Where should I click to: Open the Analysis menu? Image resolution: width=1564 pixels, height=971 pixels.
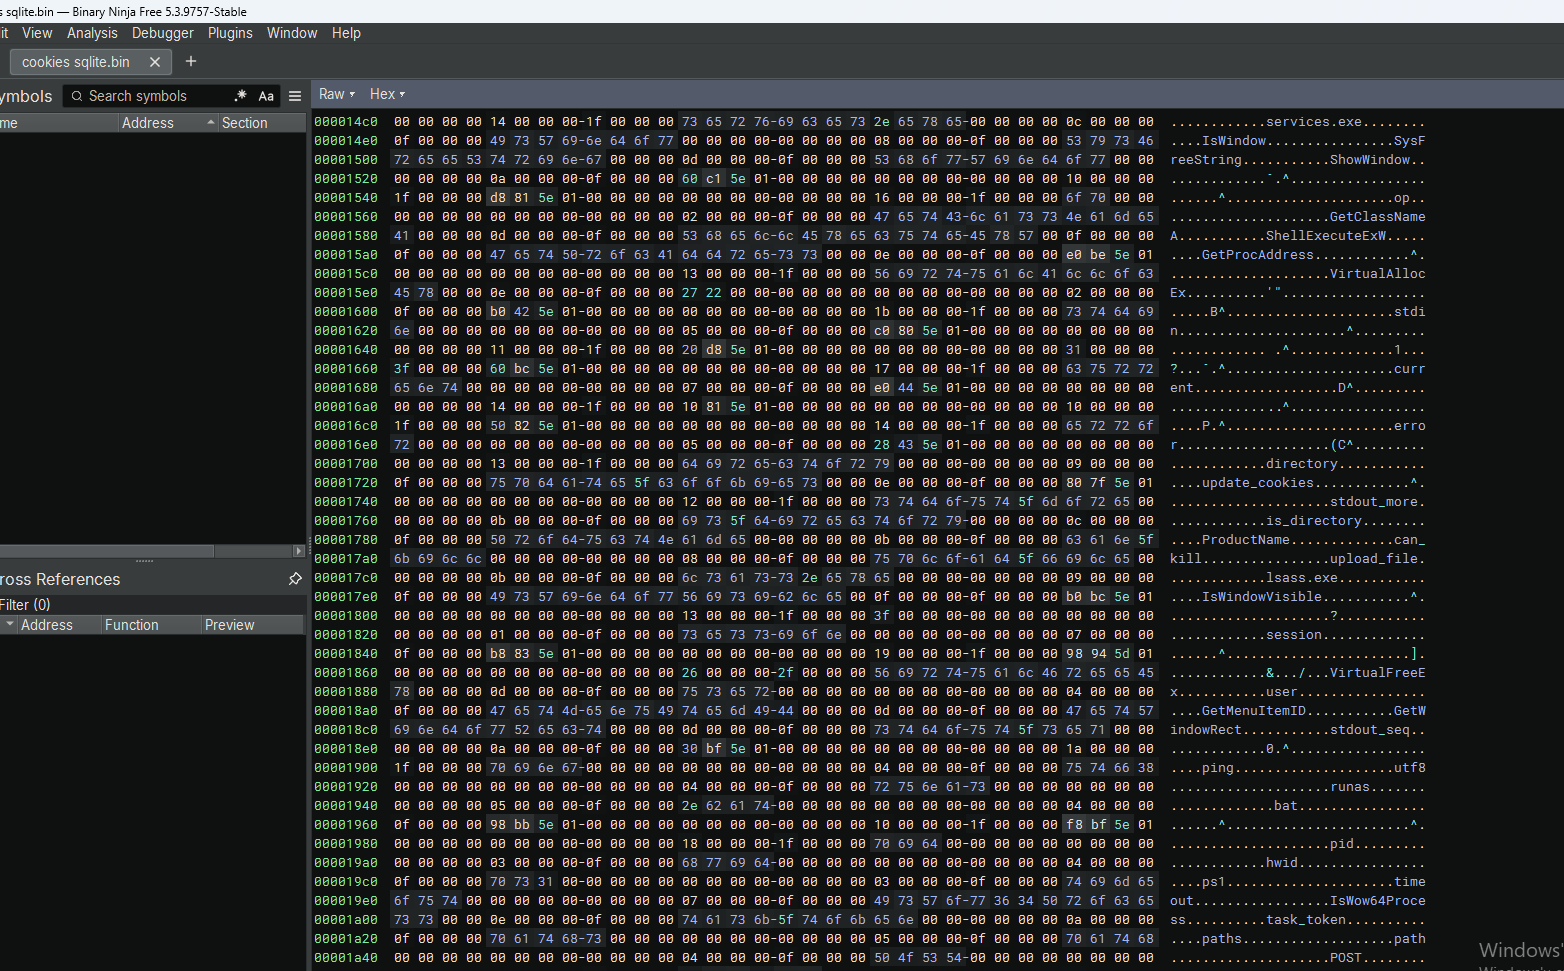[x=92, y=33]
